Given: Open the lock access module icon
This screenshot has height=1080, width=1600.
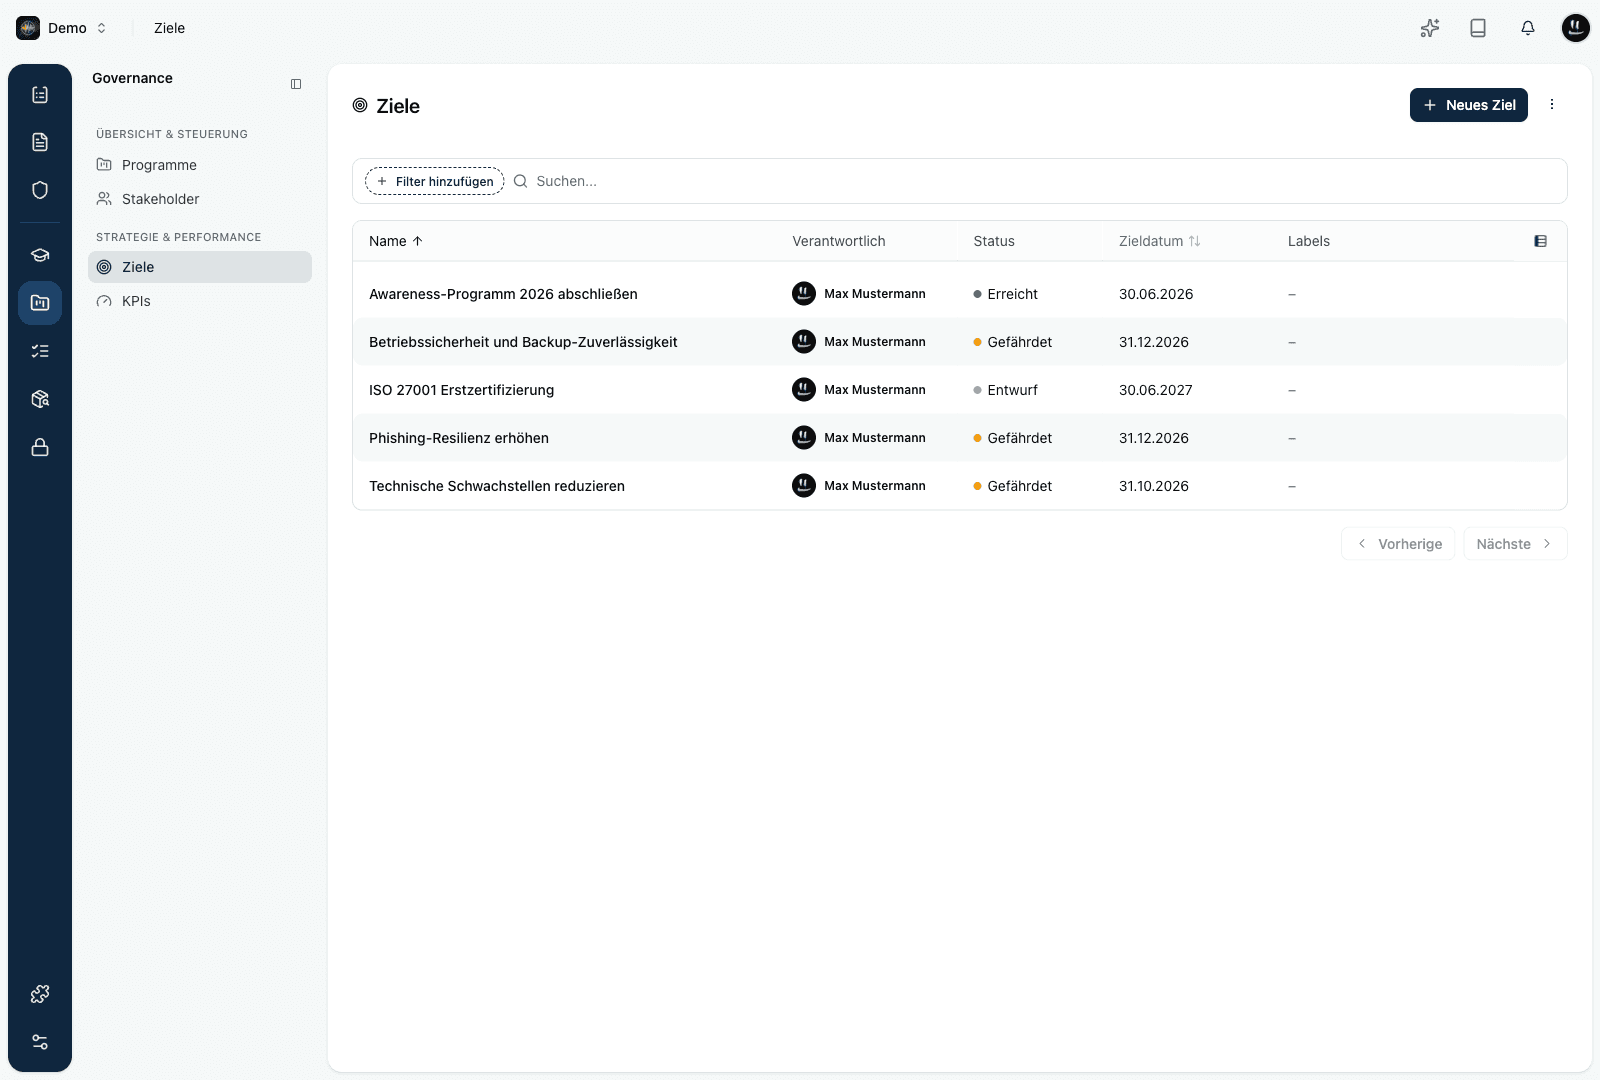Looking at the screenshot, I should [40, 447].
